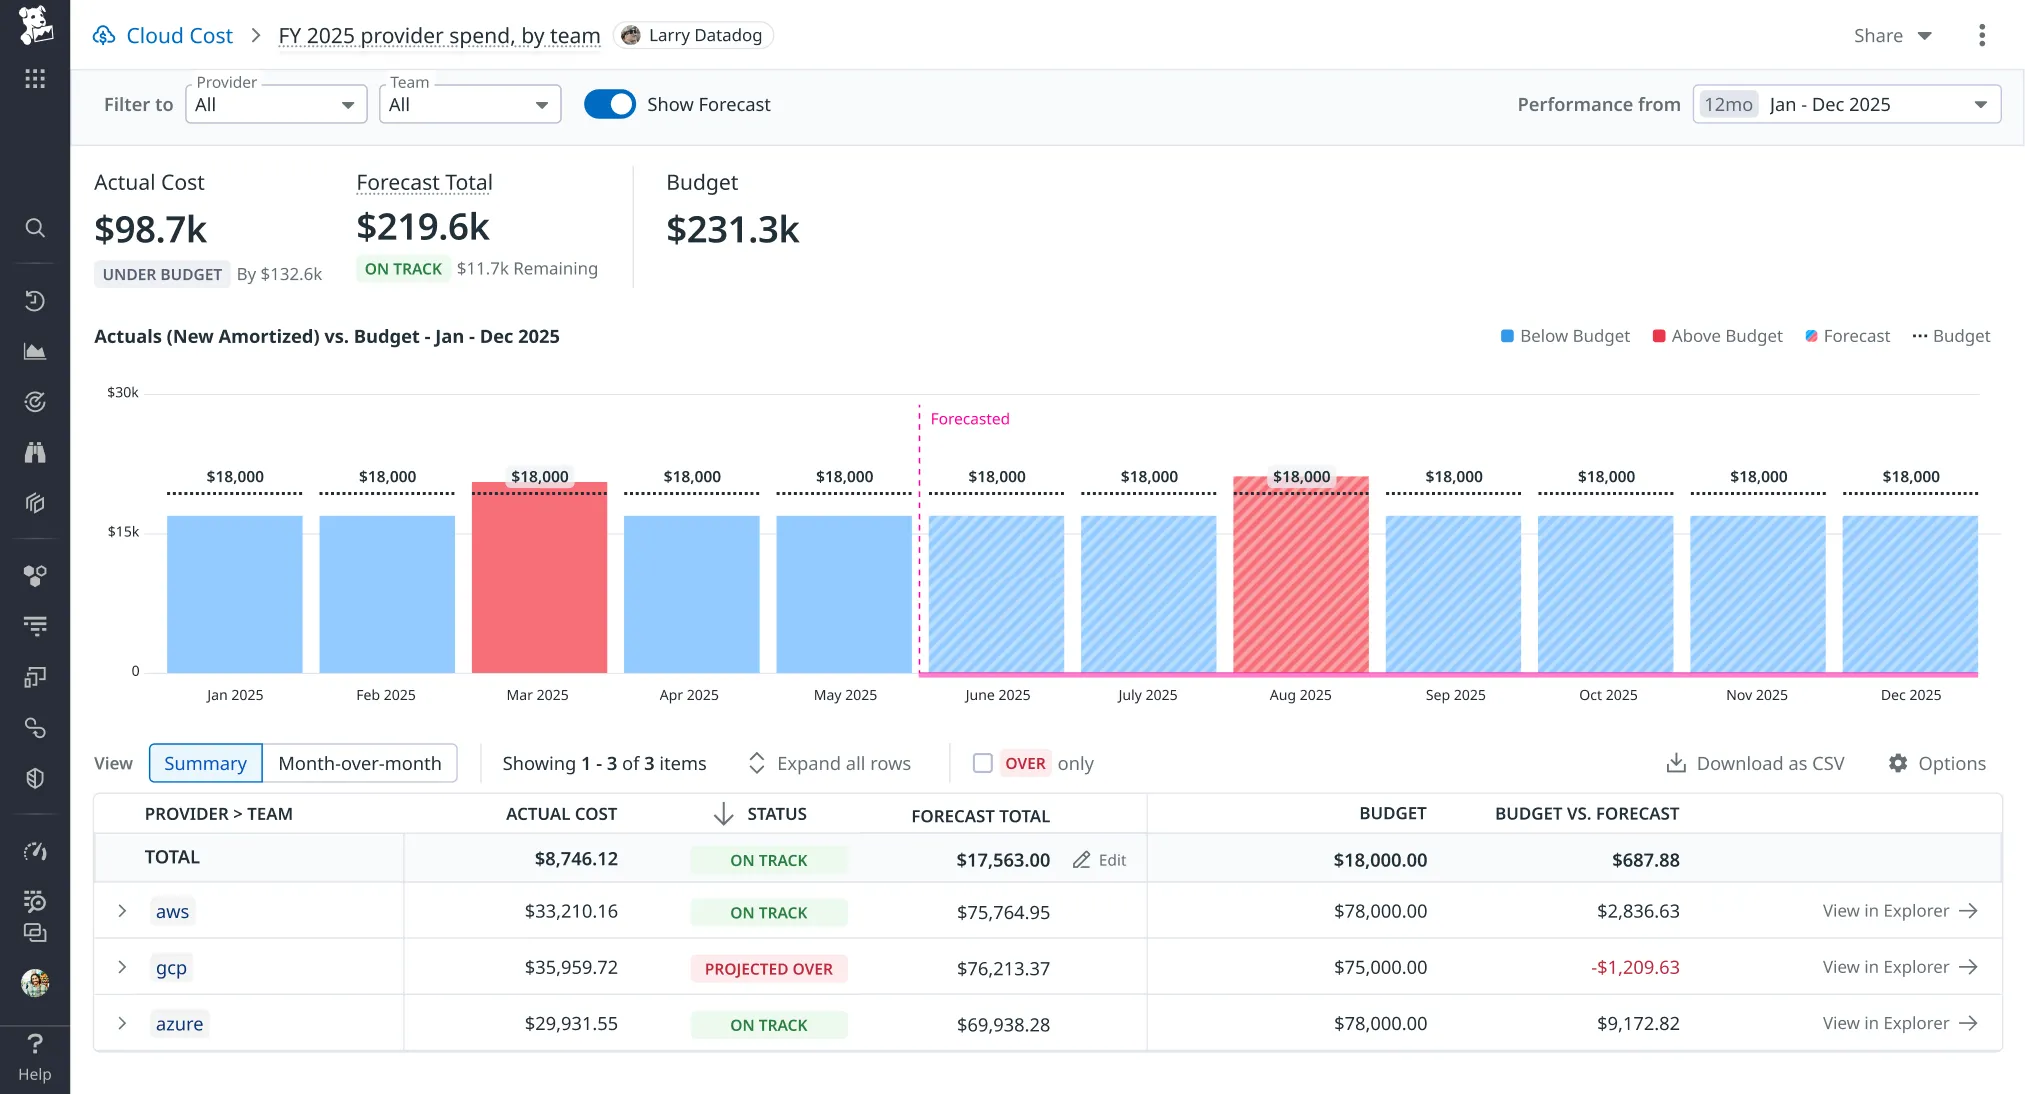Expand the gcp provider row

coord(122,967)
